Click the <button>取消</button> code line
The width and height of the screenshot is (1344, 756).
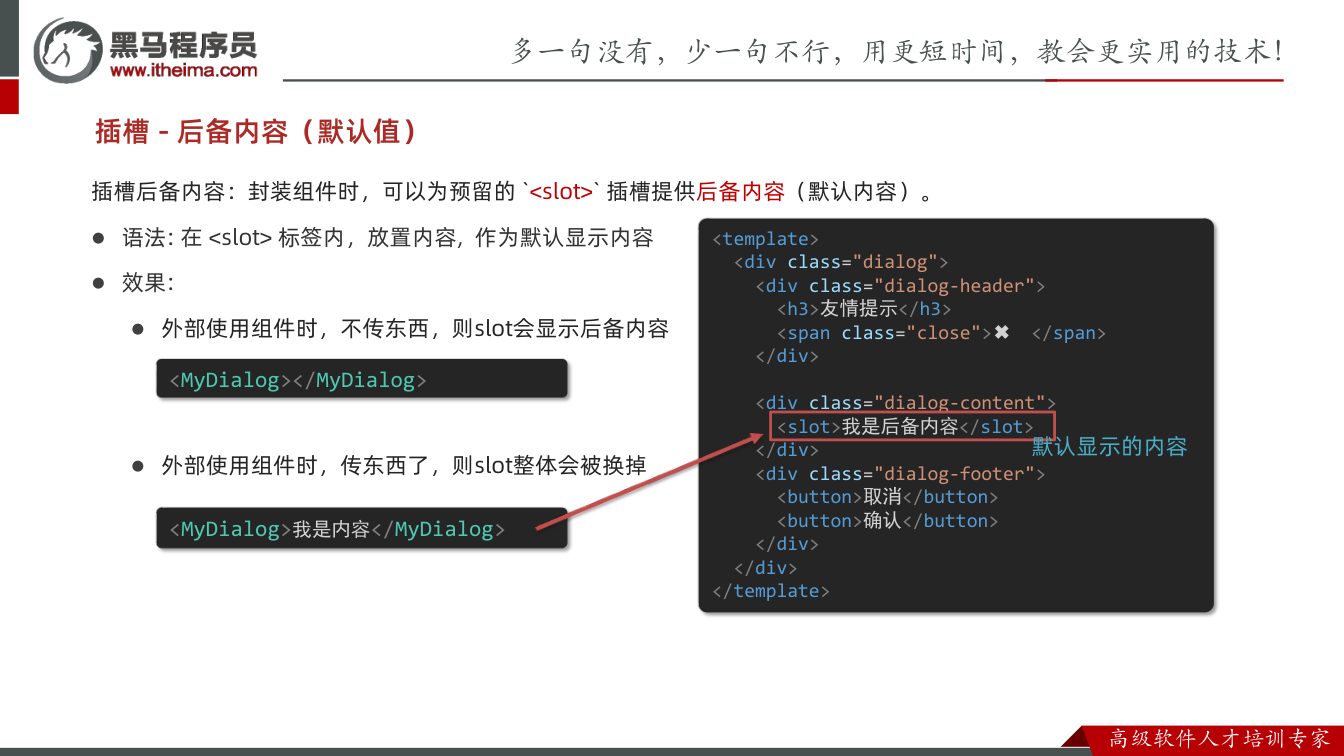(888, 497)
